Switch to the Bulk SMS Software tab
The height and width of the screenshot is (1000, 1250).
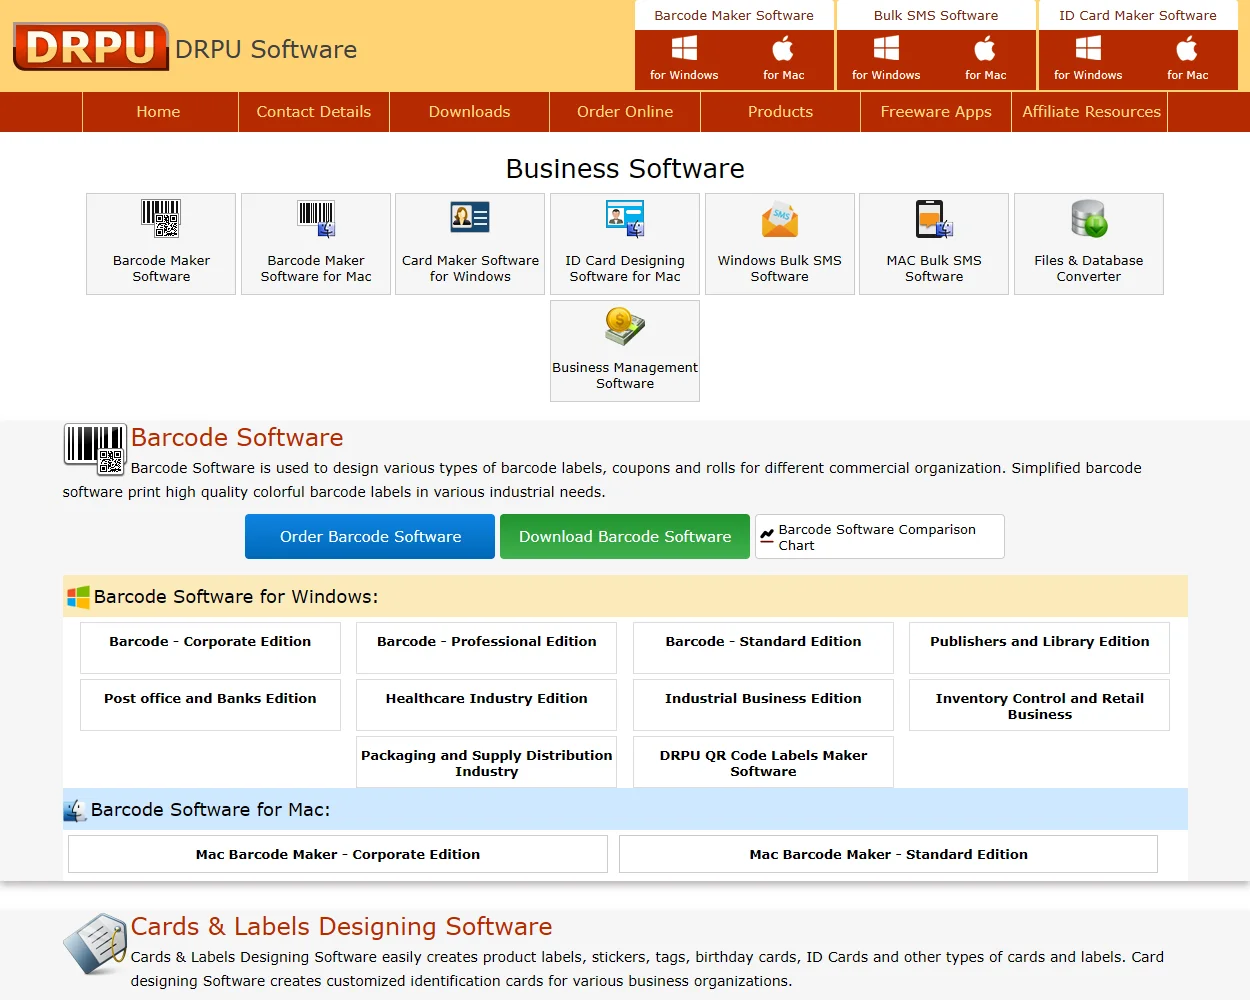click(935, 15)
